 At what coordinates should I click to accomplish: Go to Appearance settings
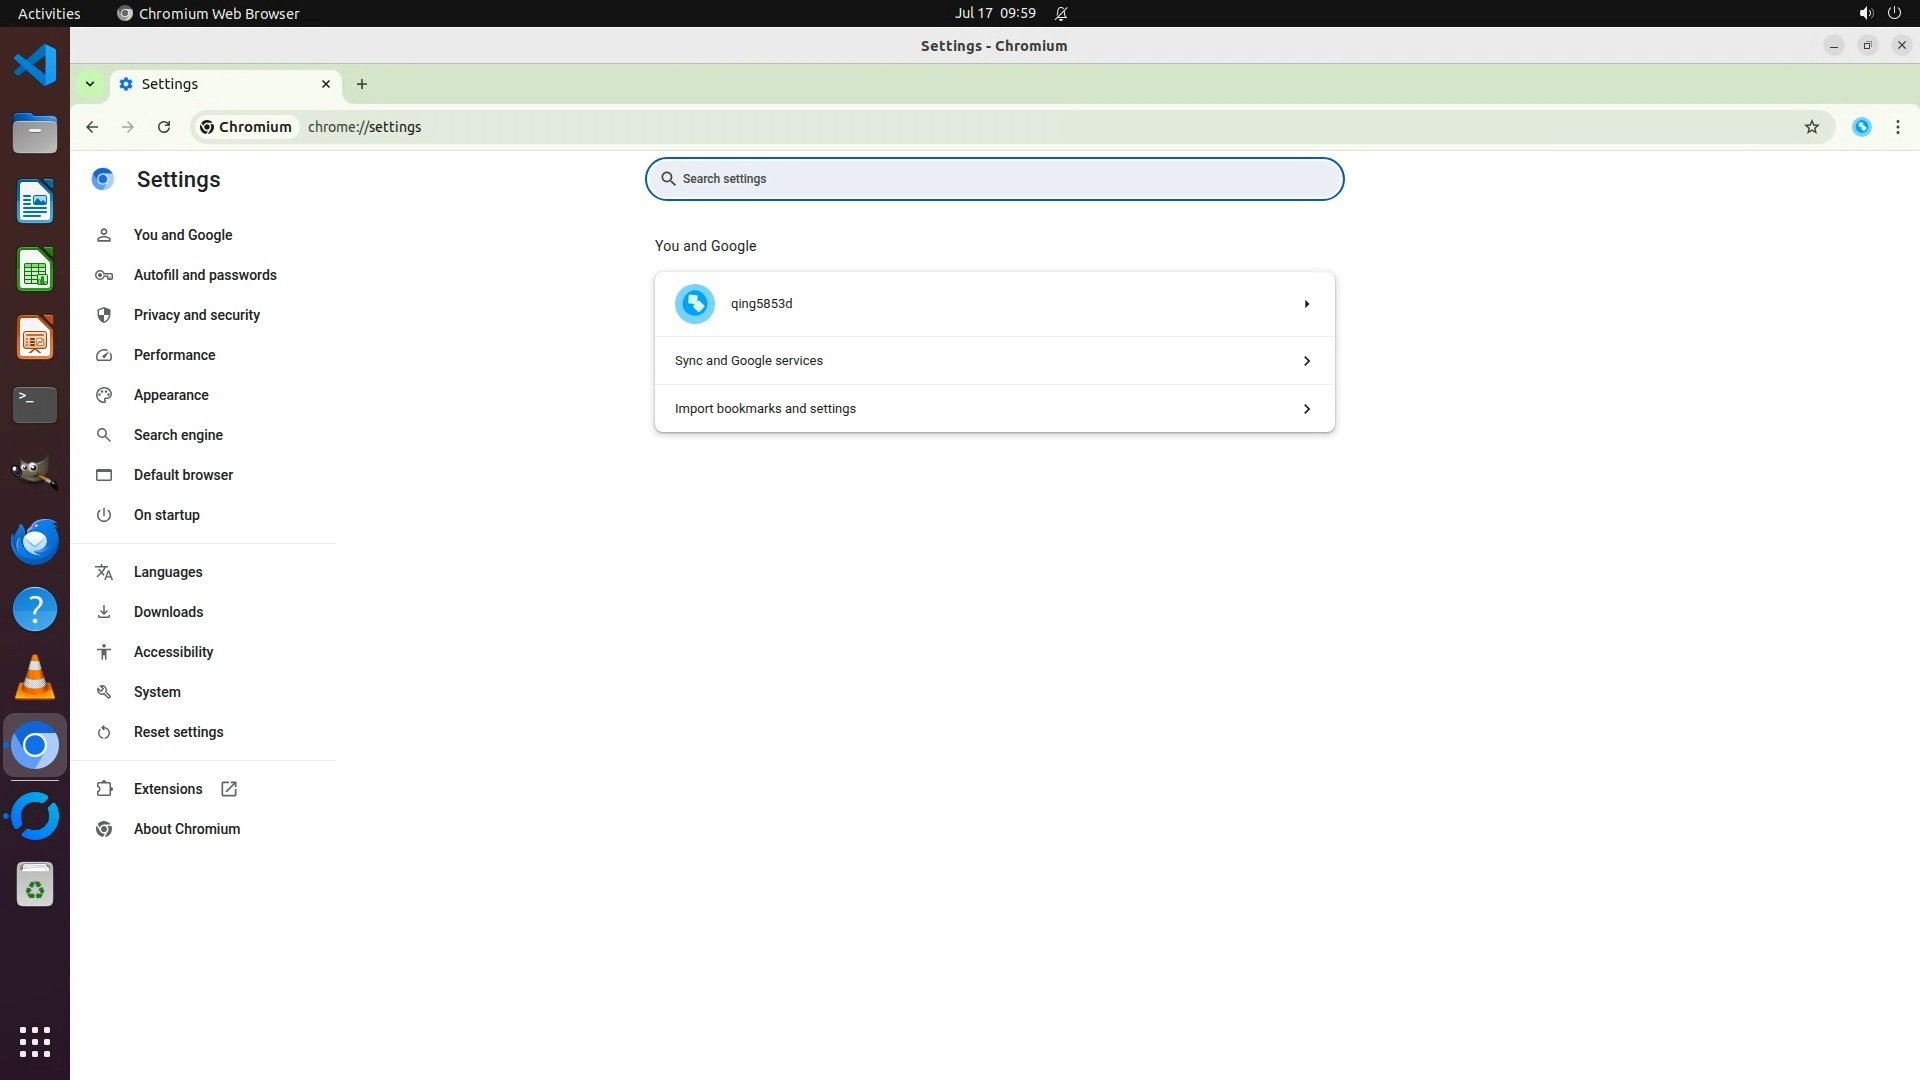pos(171,395)
